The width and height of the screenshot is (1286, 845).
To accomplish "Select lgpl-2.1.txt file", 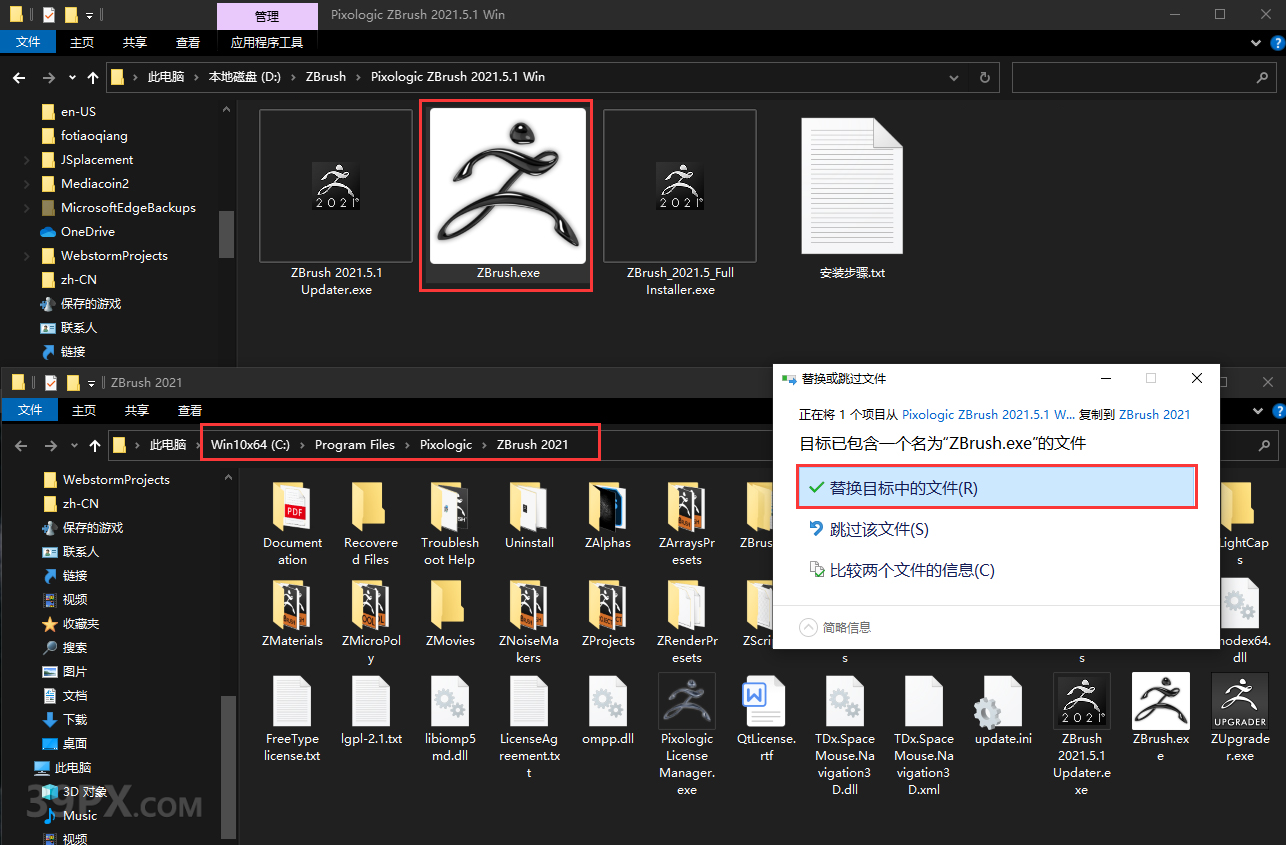I will (371, 711).
